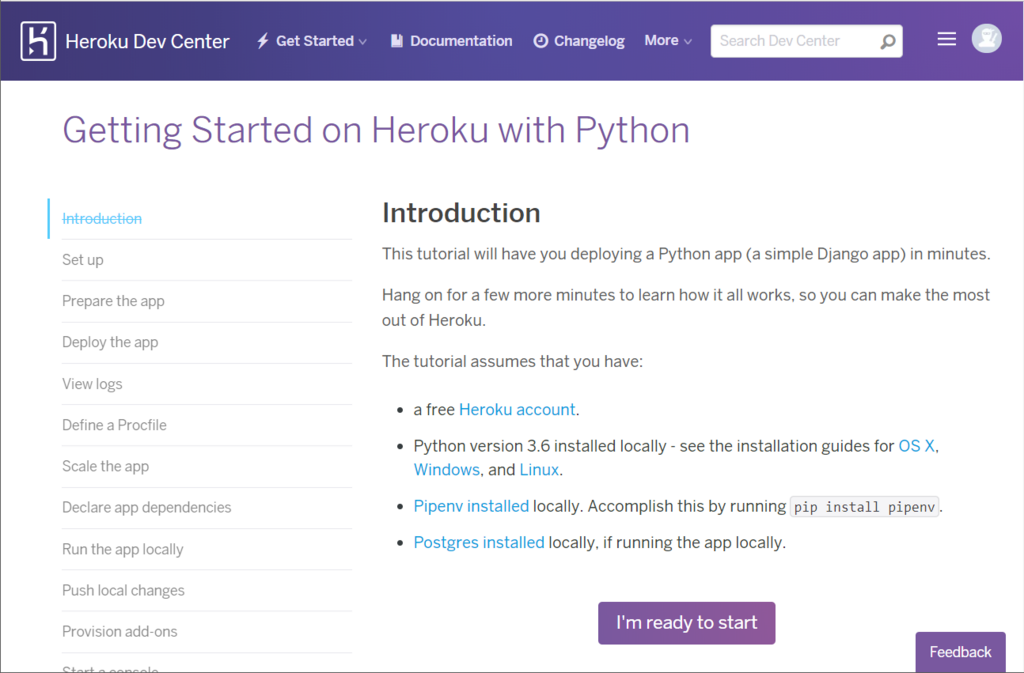
Task: Open the Linux installation guide link
Action: tap(539, 470)
